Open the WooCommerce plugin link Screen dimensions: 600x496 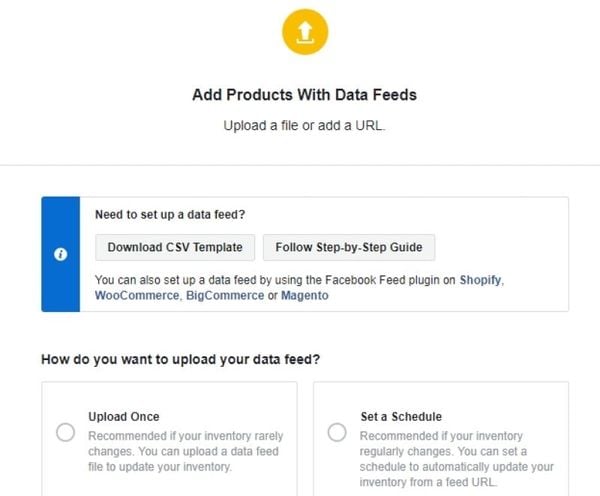[137, 295]
